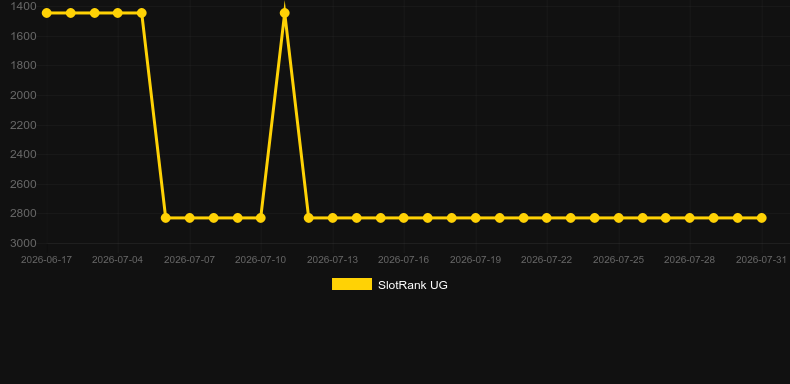Click the data point above 2026-07-04 label

[x=118, y=13]
